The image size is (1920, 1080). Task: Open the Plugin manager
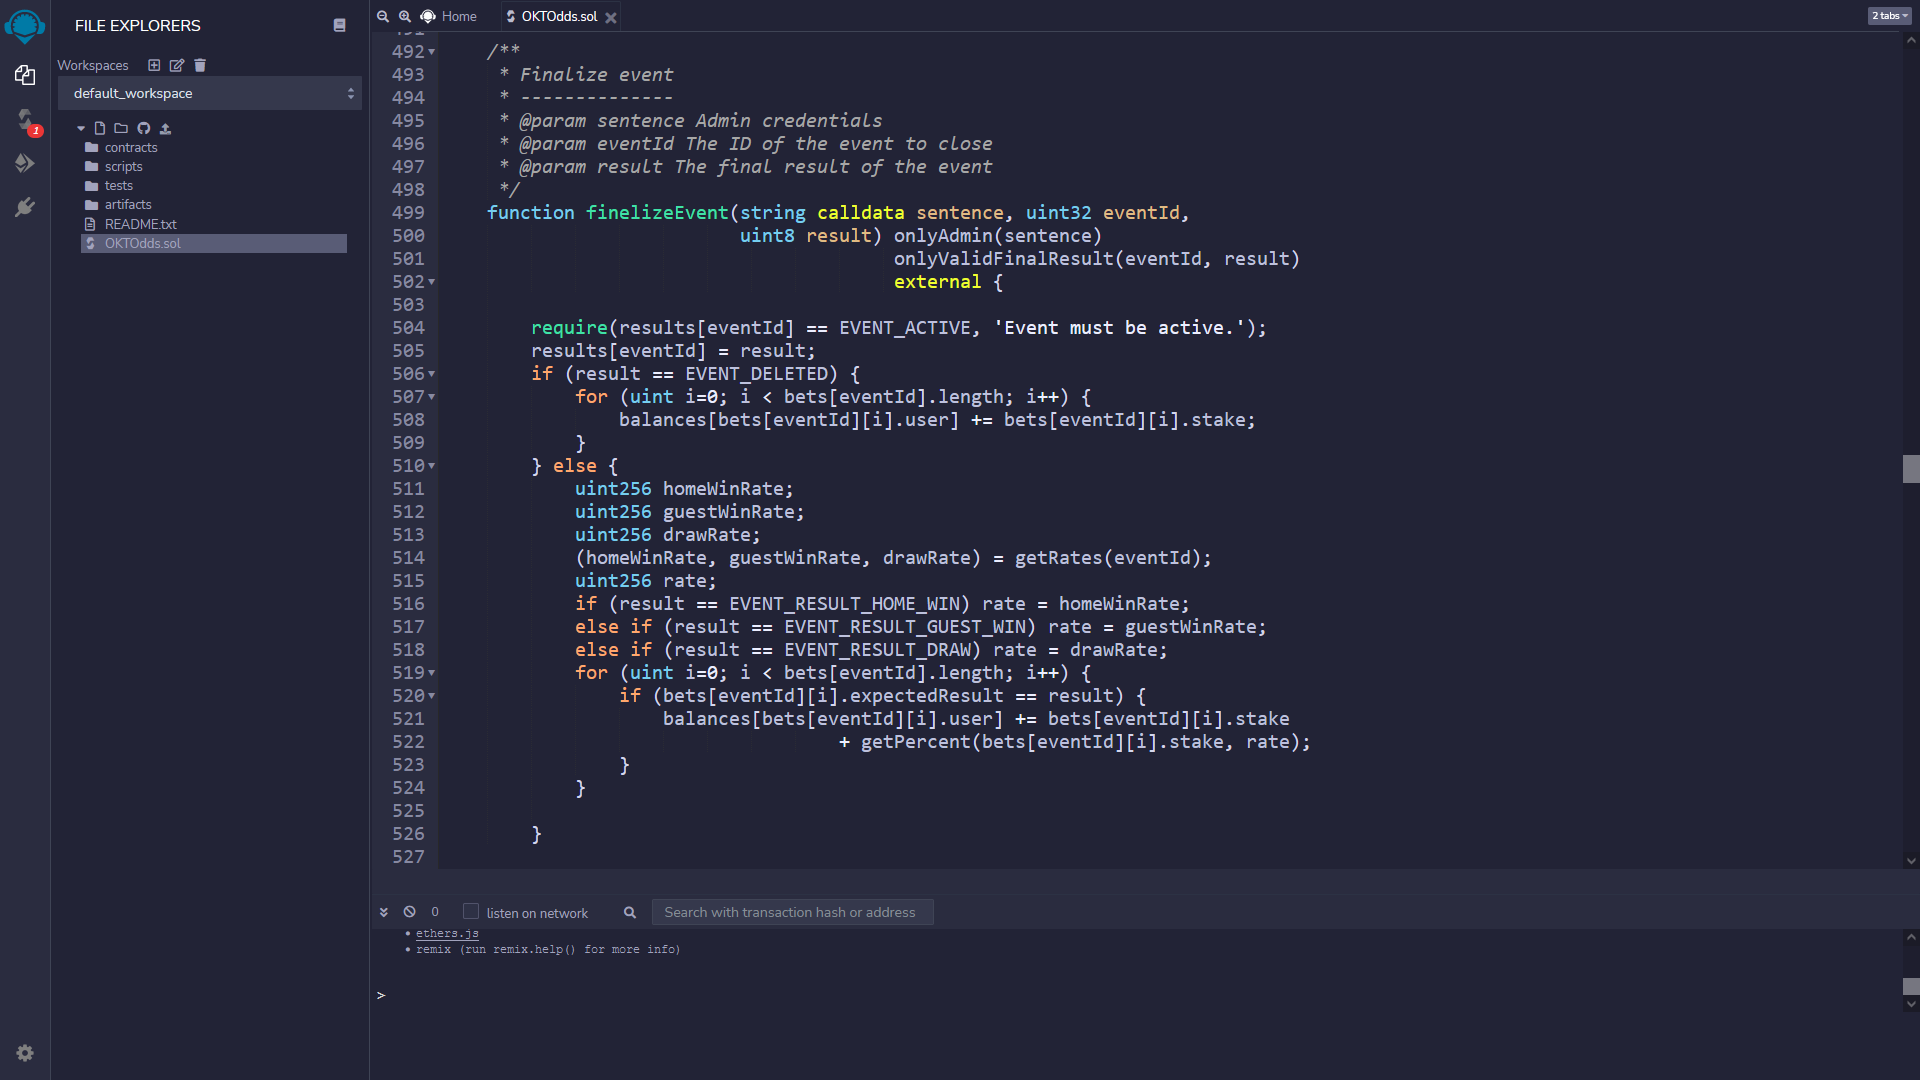(25, 207)
